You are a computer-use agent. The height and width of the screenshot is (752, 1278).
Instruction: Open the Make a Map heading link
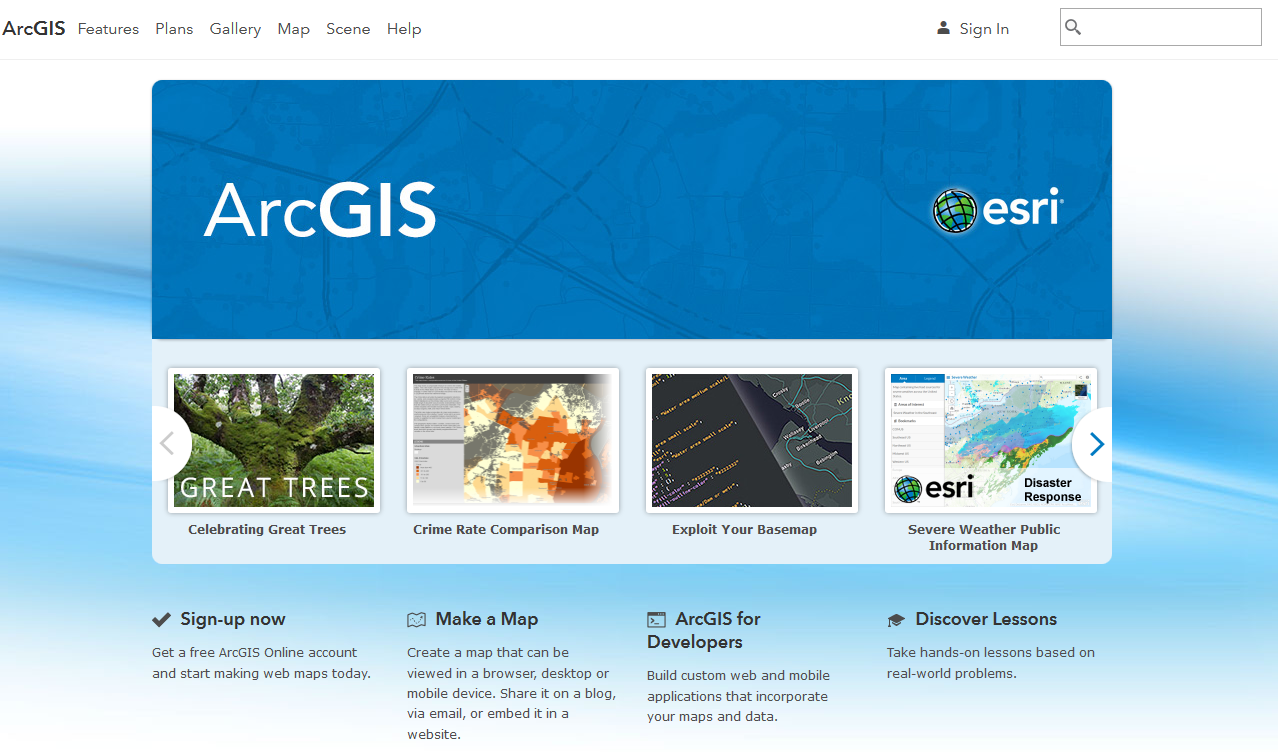487,619
